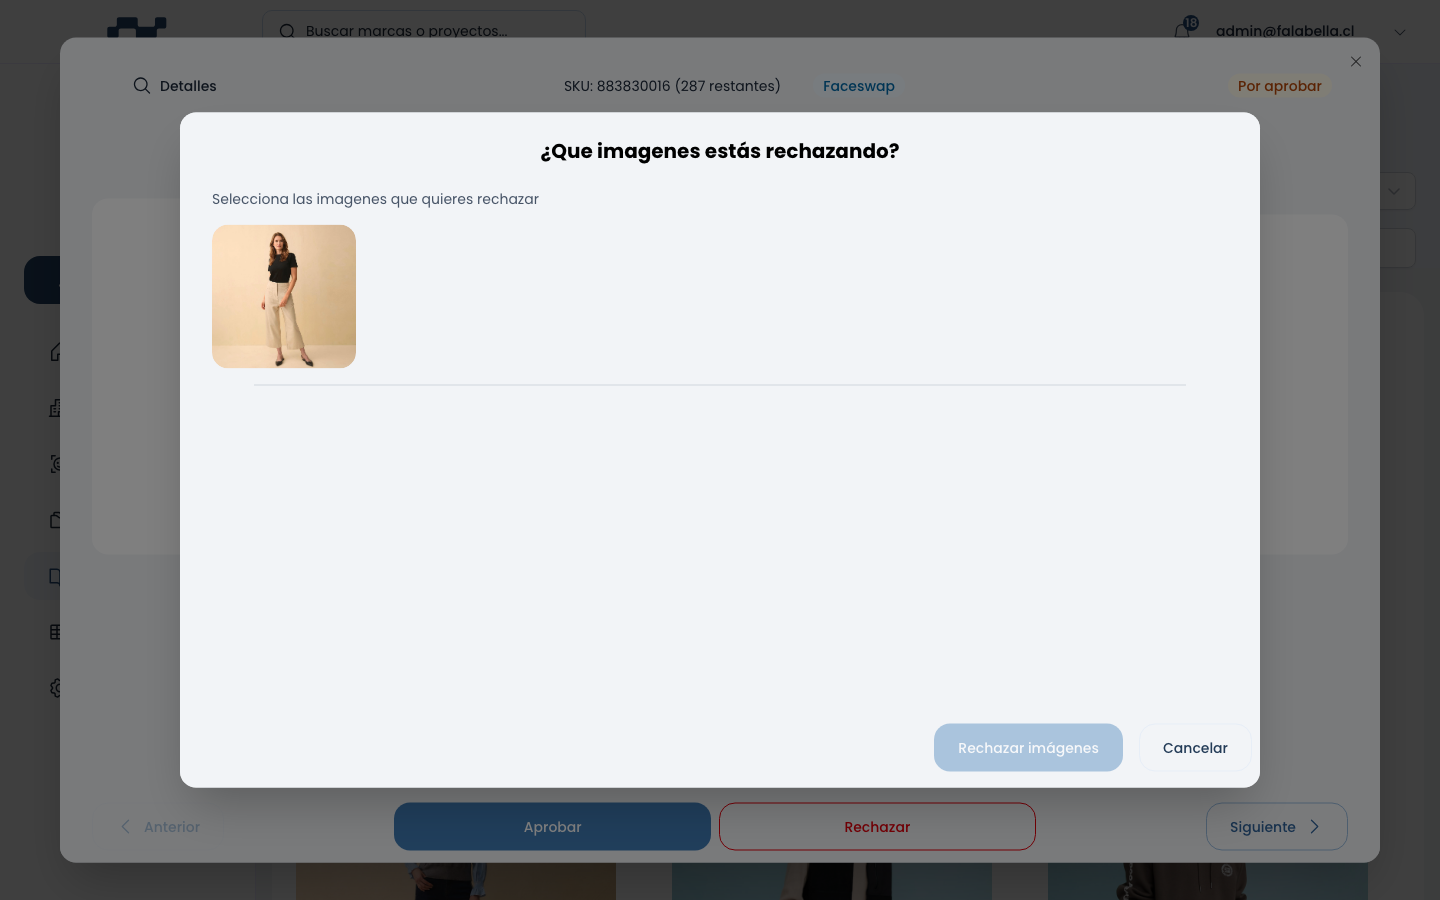Click the "¿Que imagenes estás rechazando?" heading
Image resolution: width=1440 pixels, height=900 pixels.
click(x=720, y=151)
